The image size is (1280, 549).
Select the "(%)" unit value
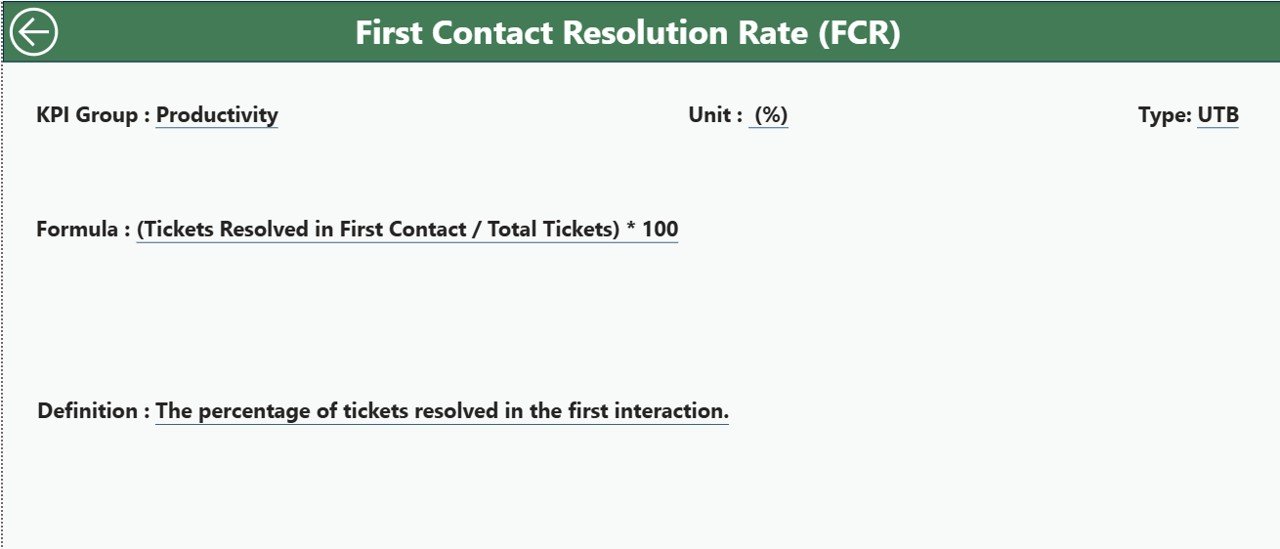coord(770,115)
